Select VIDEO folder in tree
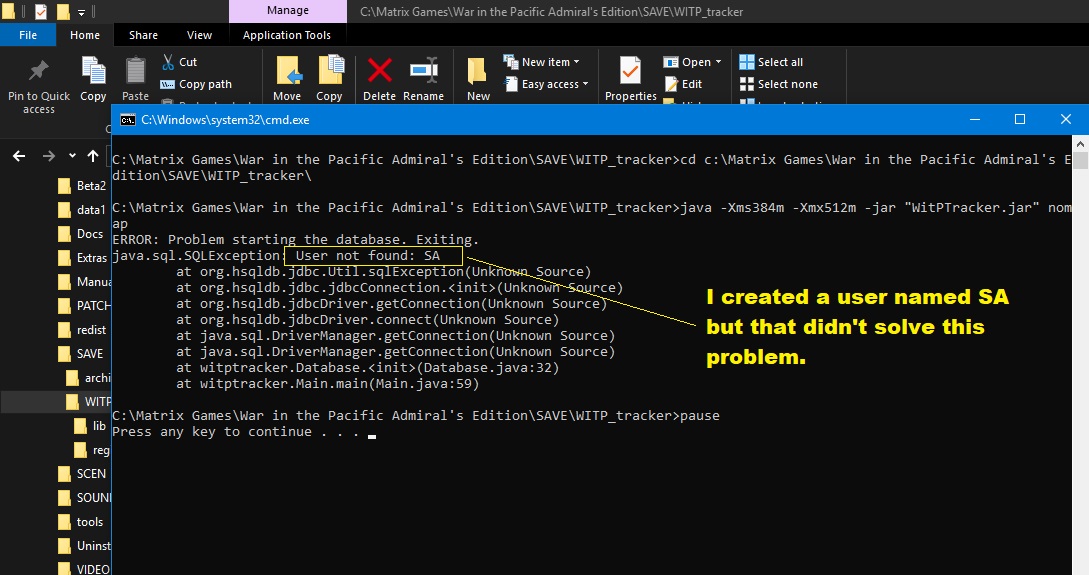 [x=84, y=569]
